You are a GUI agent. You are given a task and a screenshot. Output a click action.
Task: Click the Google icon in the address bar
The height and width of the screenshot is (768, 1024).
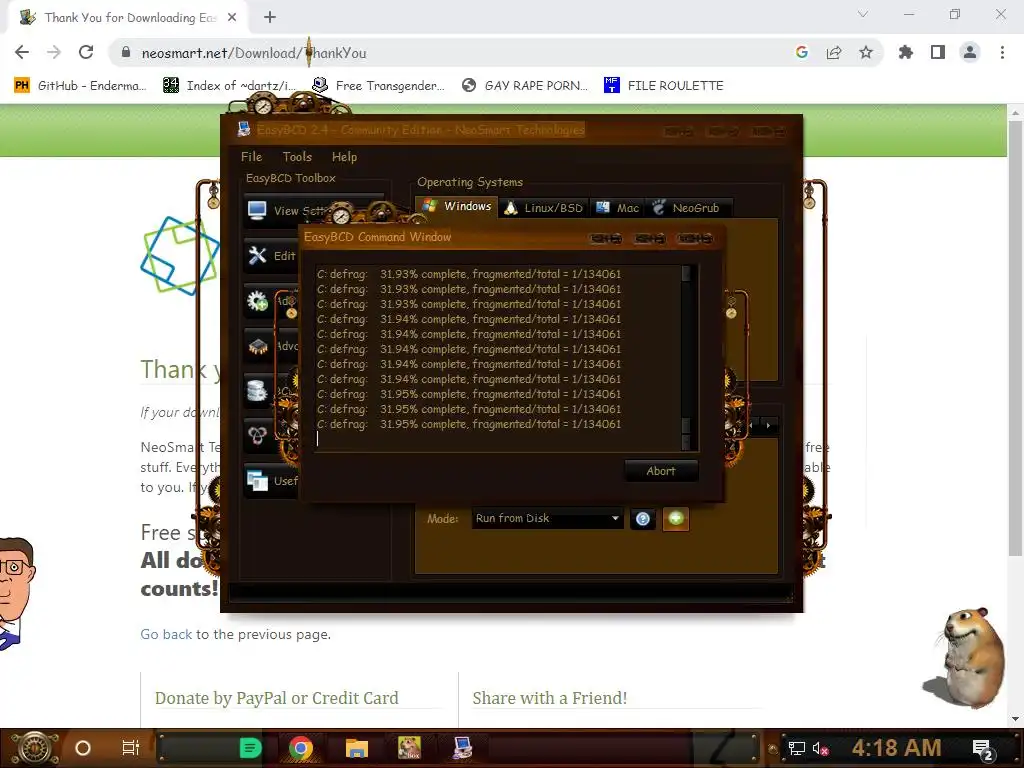(802, 52)
